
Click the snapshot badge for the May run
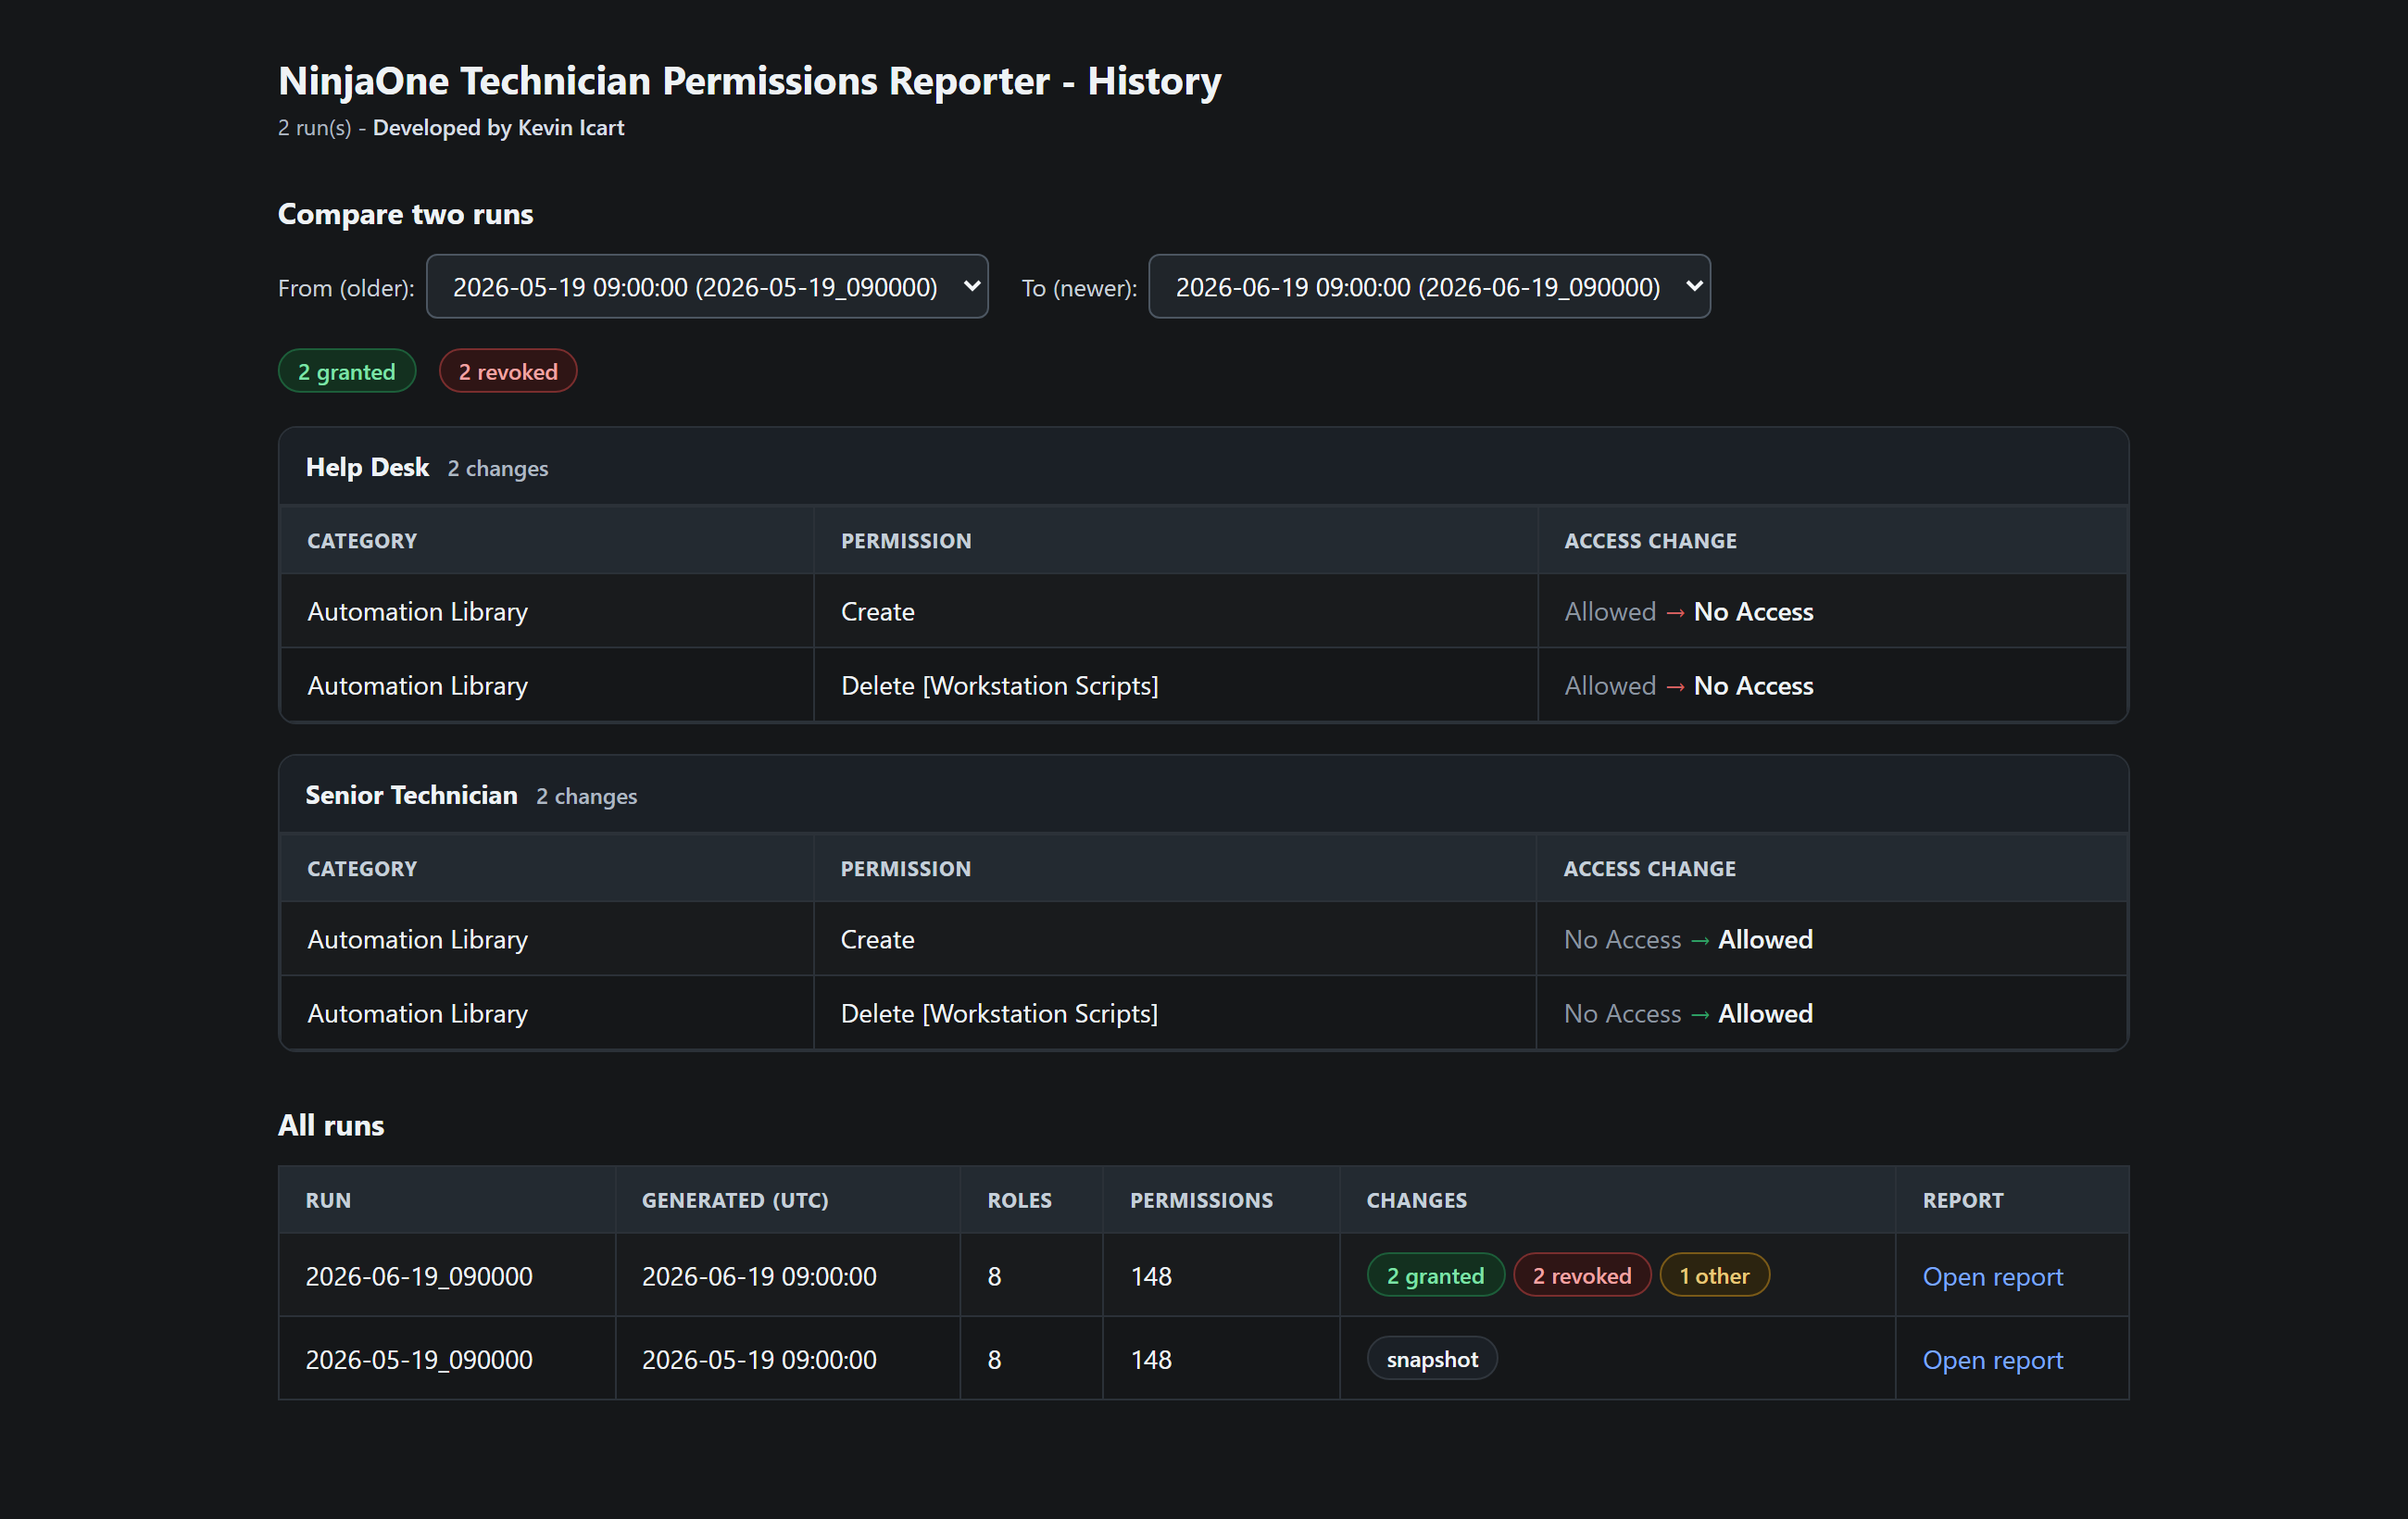pyautogui.click(x=1432, y=1359)
